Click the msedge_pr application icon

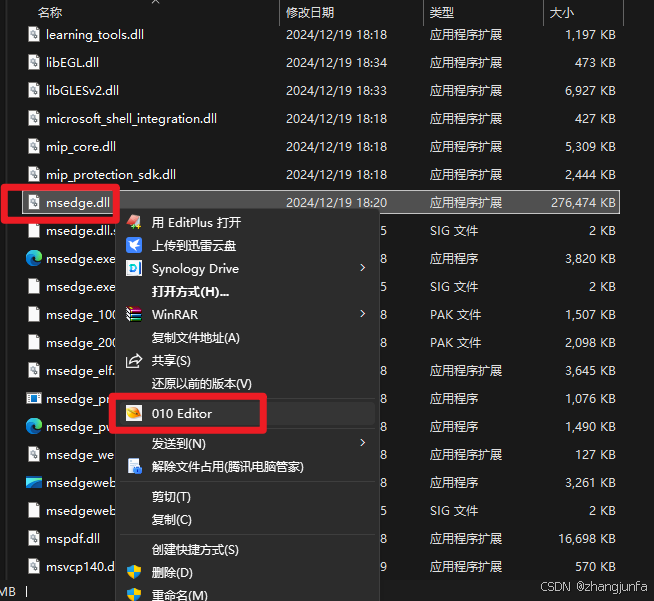[34, 398]
